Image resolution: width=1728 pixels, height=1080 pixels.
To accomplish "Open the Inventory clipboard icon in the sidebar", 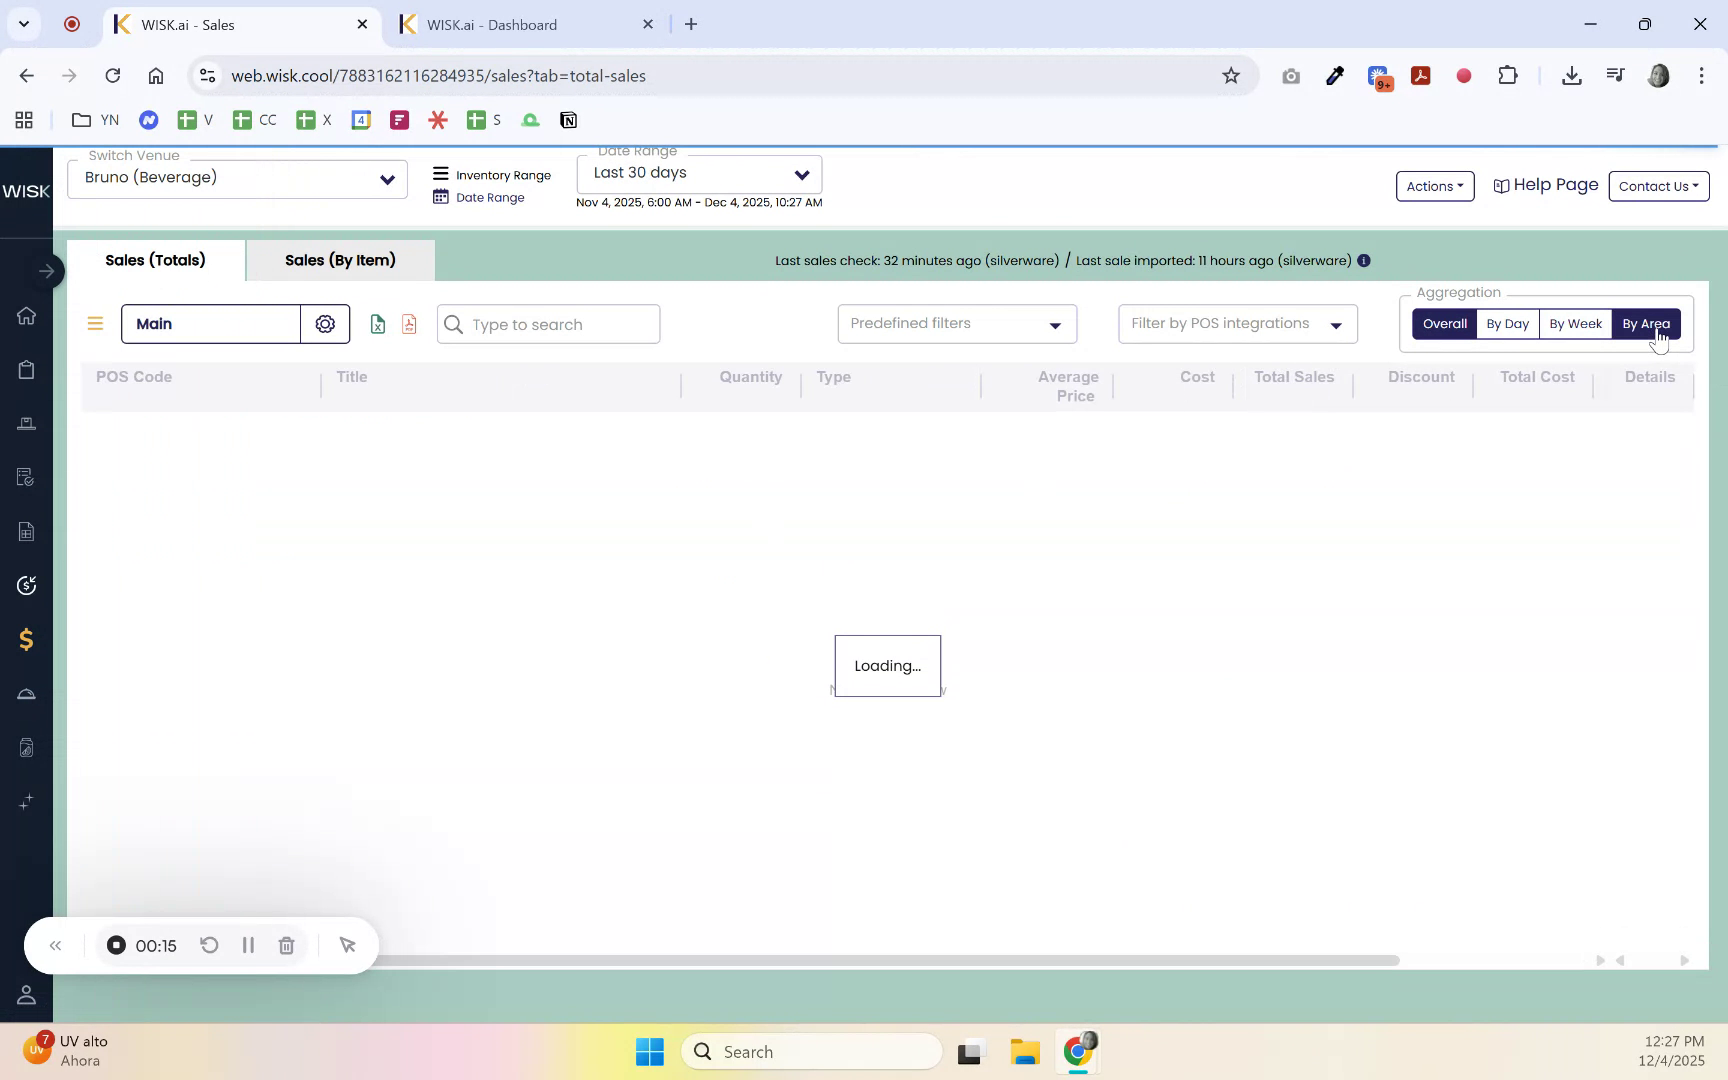I will 27,369.
